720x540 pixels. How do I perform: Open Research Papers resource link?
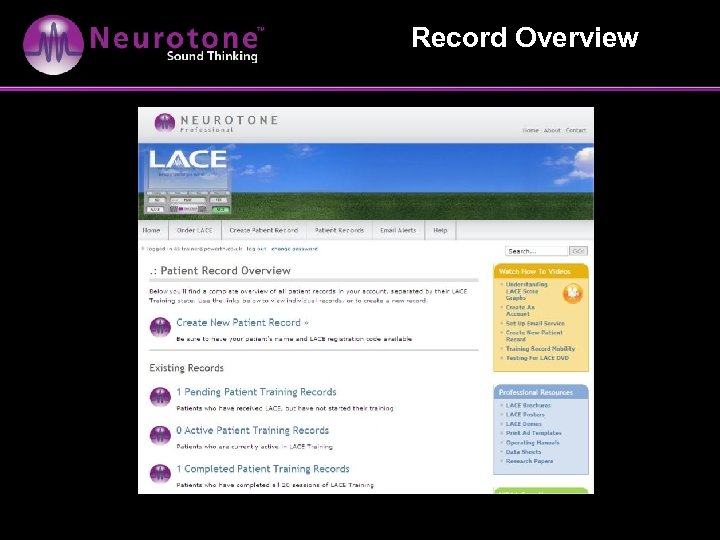pos(529,461)
